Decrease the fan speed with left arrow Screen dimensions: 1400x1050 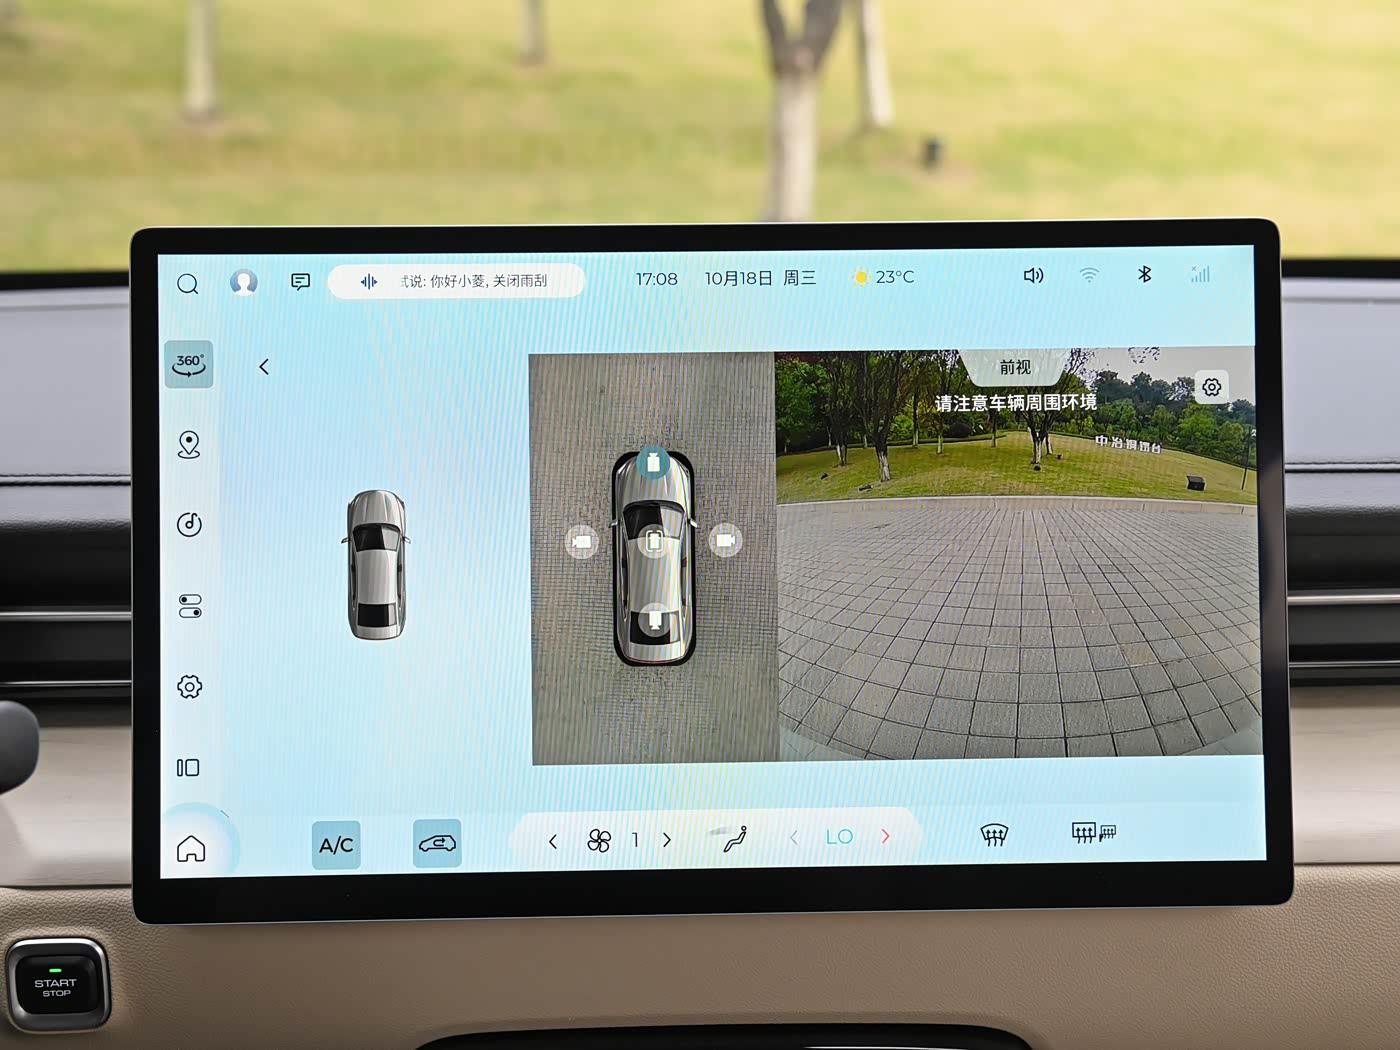(553, 842)
